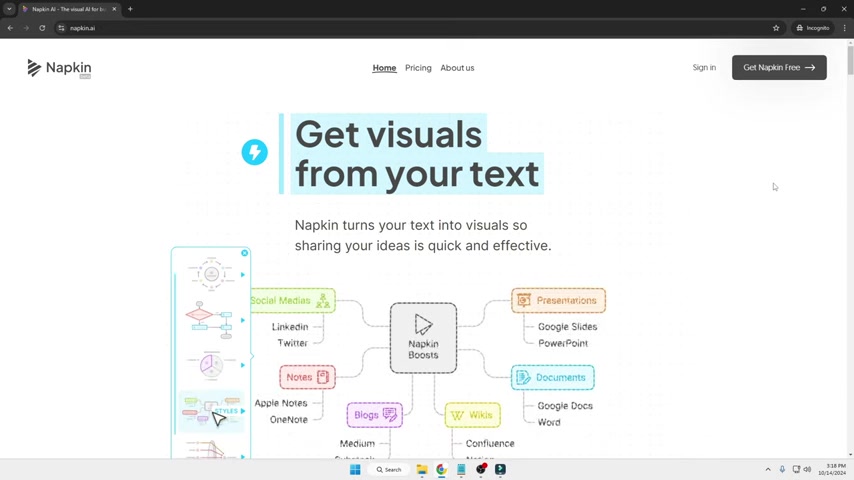Click the people icon in Social Medias

[323, 300]
